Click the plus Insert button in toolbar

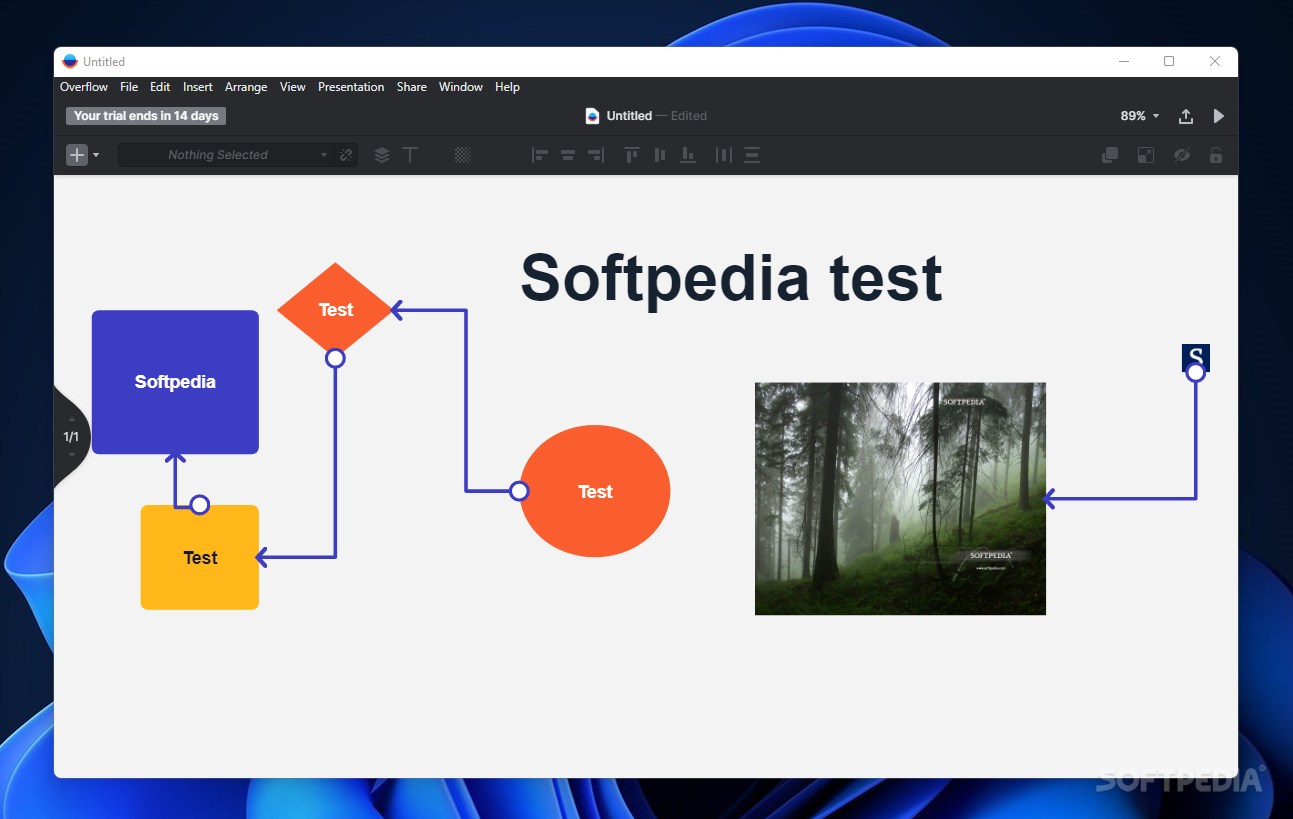77,155
